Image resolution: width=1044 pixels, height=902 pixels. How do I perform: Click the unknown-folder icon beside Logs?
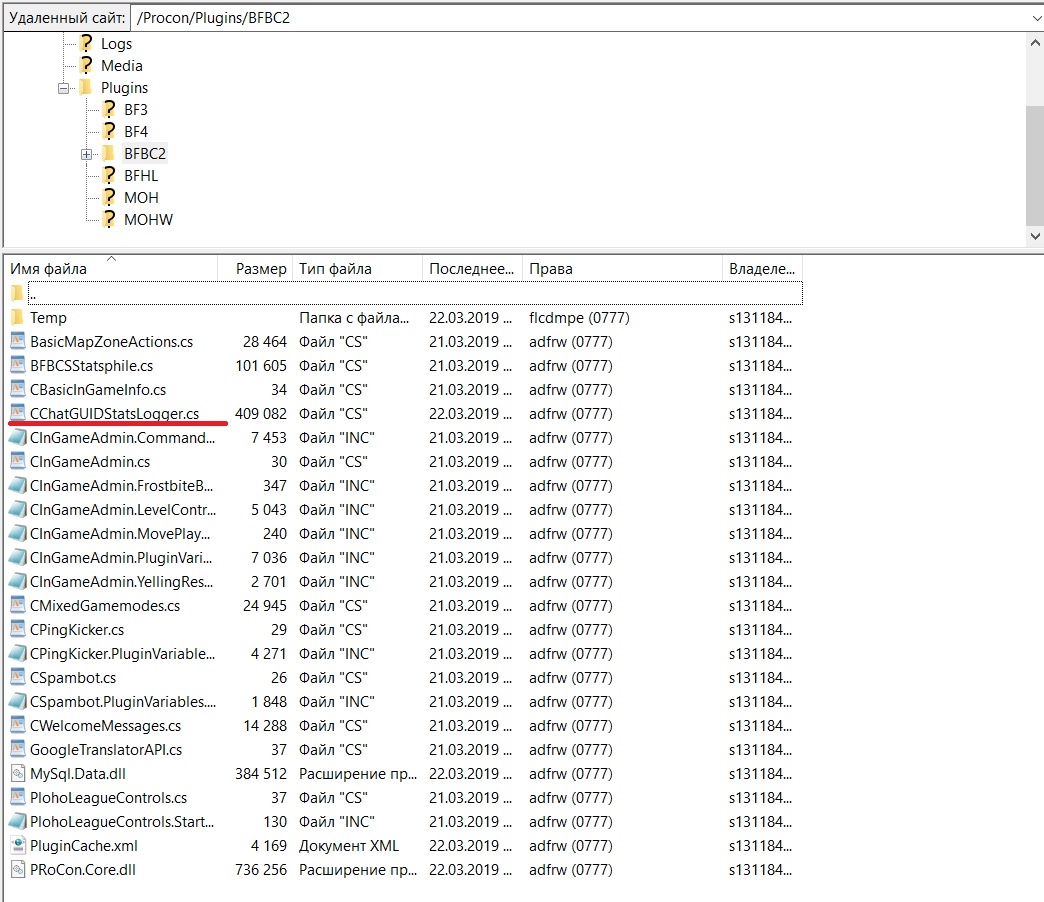(85, 43)
